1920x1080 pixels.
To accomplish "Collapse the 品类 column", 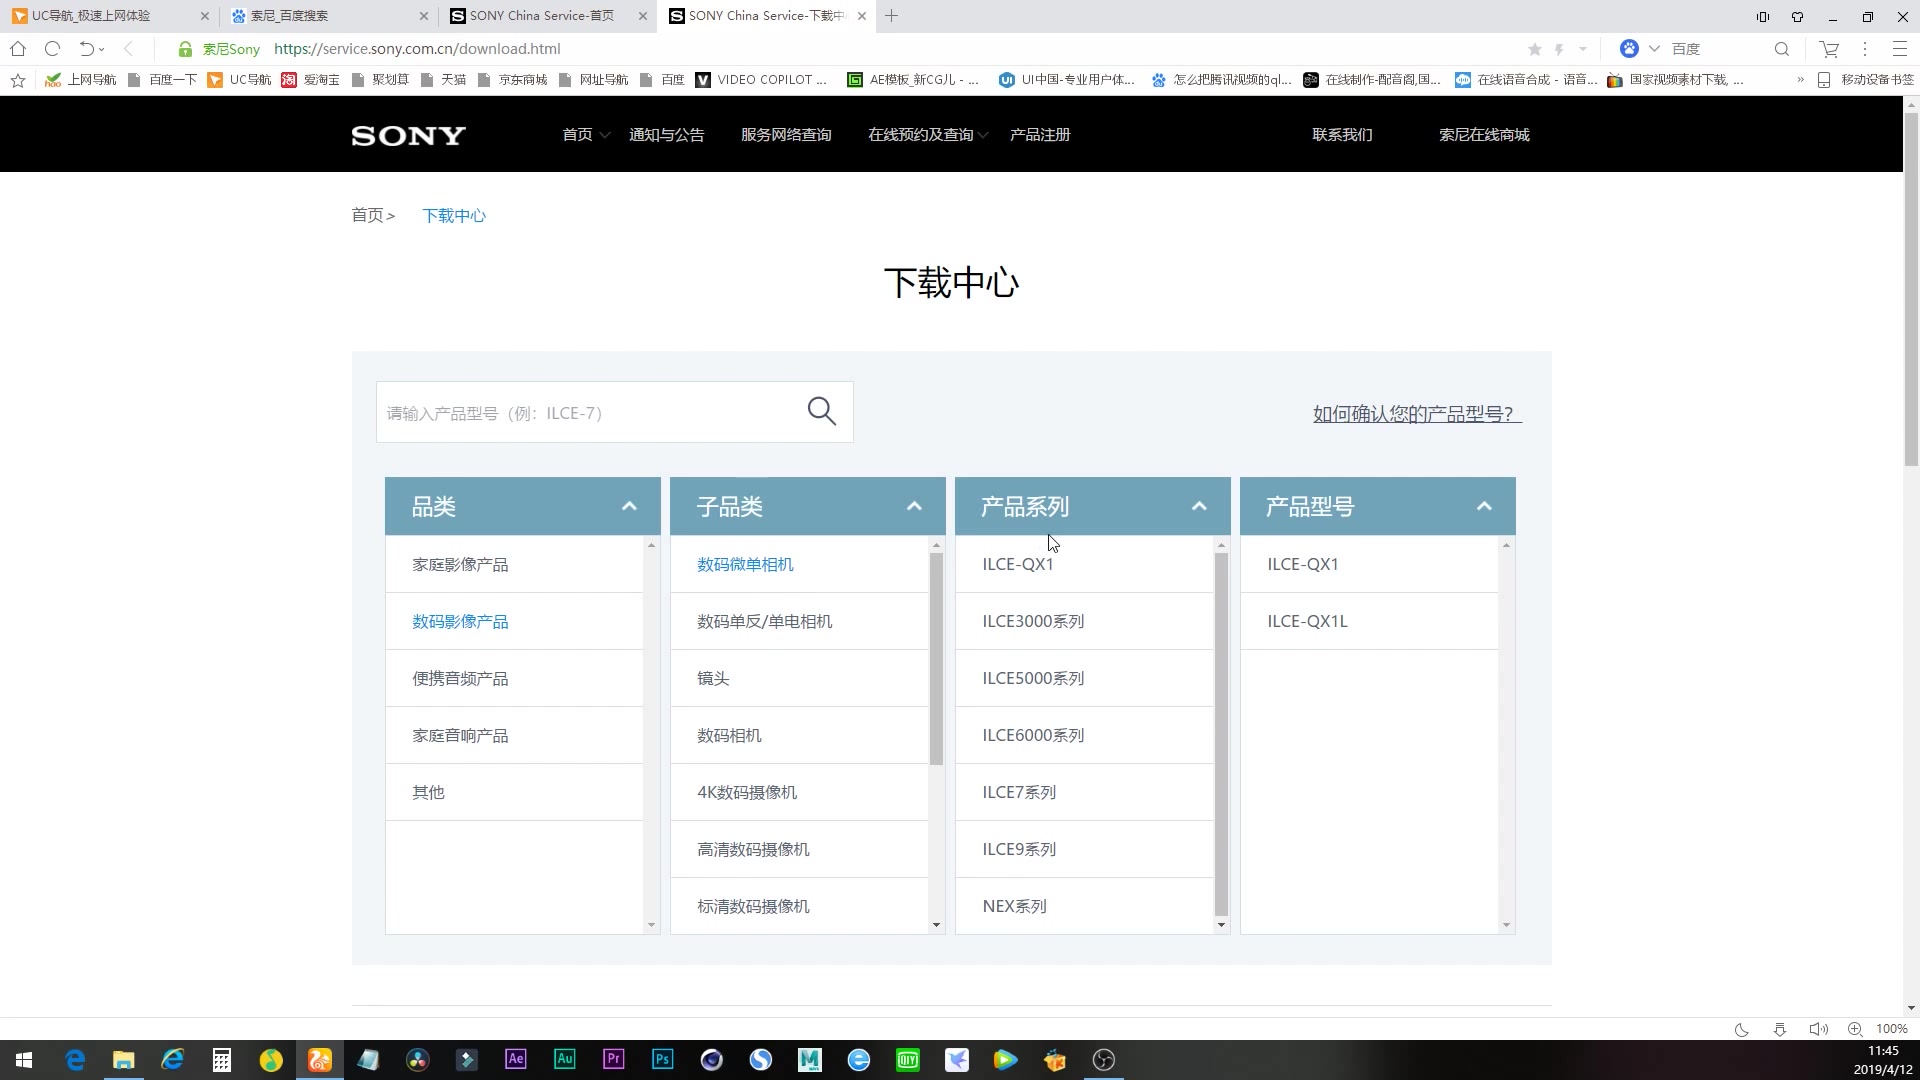I will [x=629, y=506].
